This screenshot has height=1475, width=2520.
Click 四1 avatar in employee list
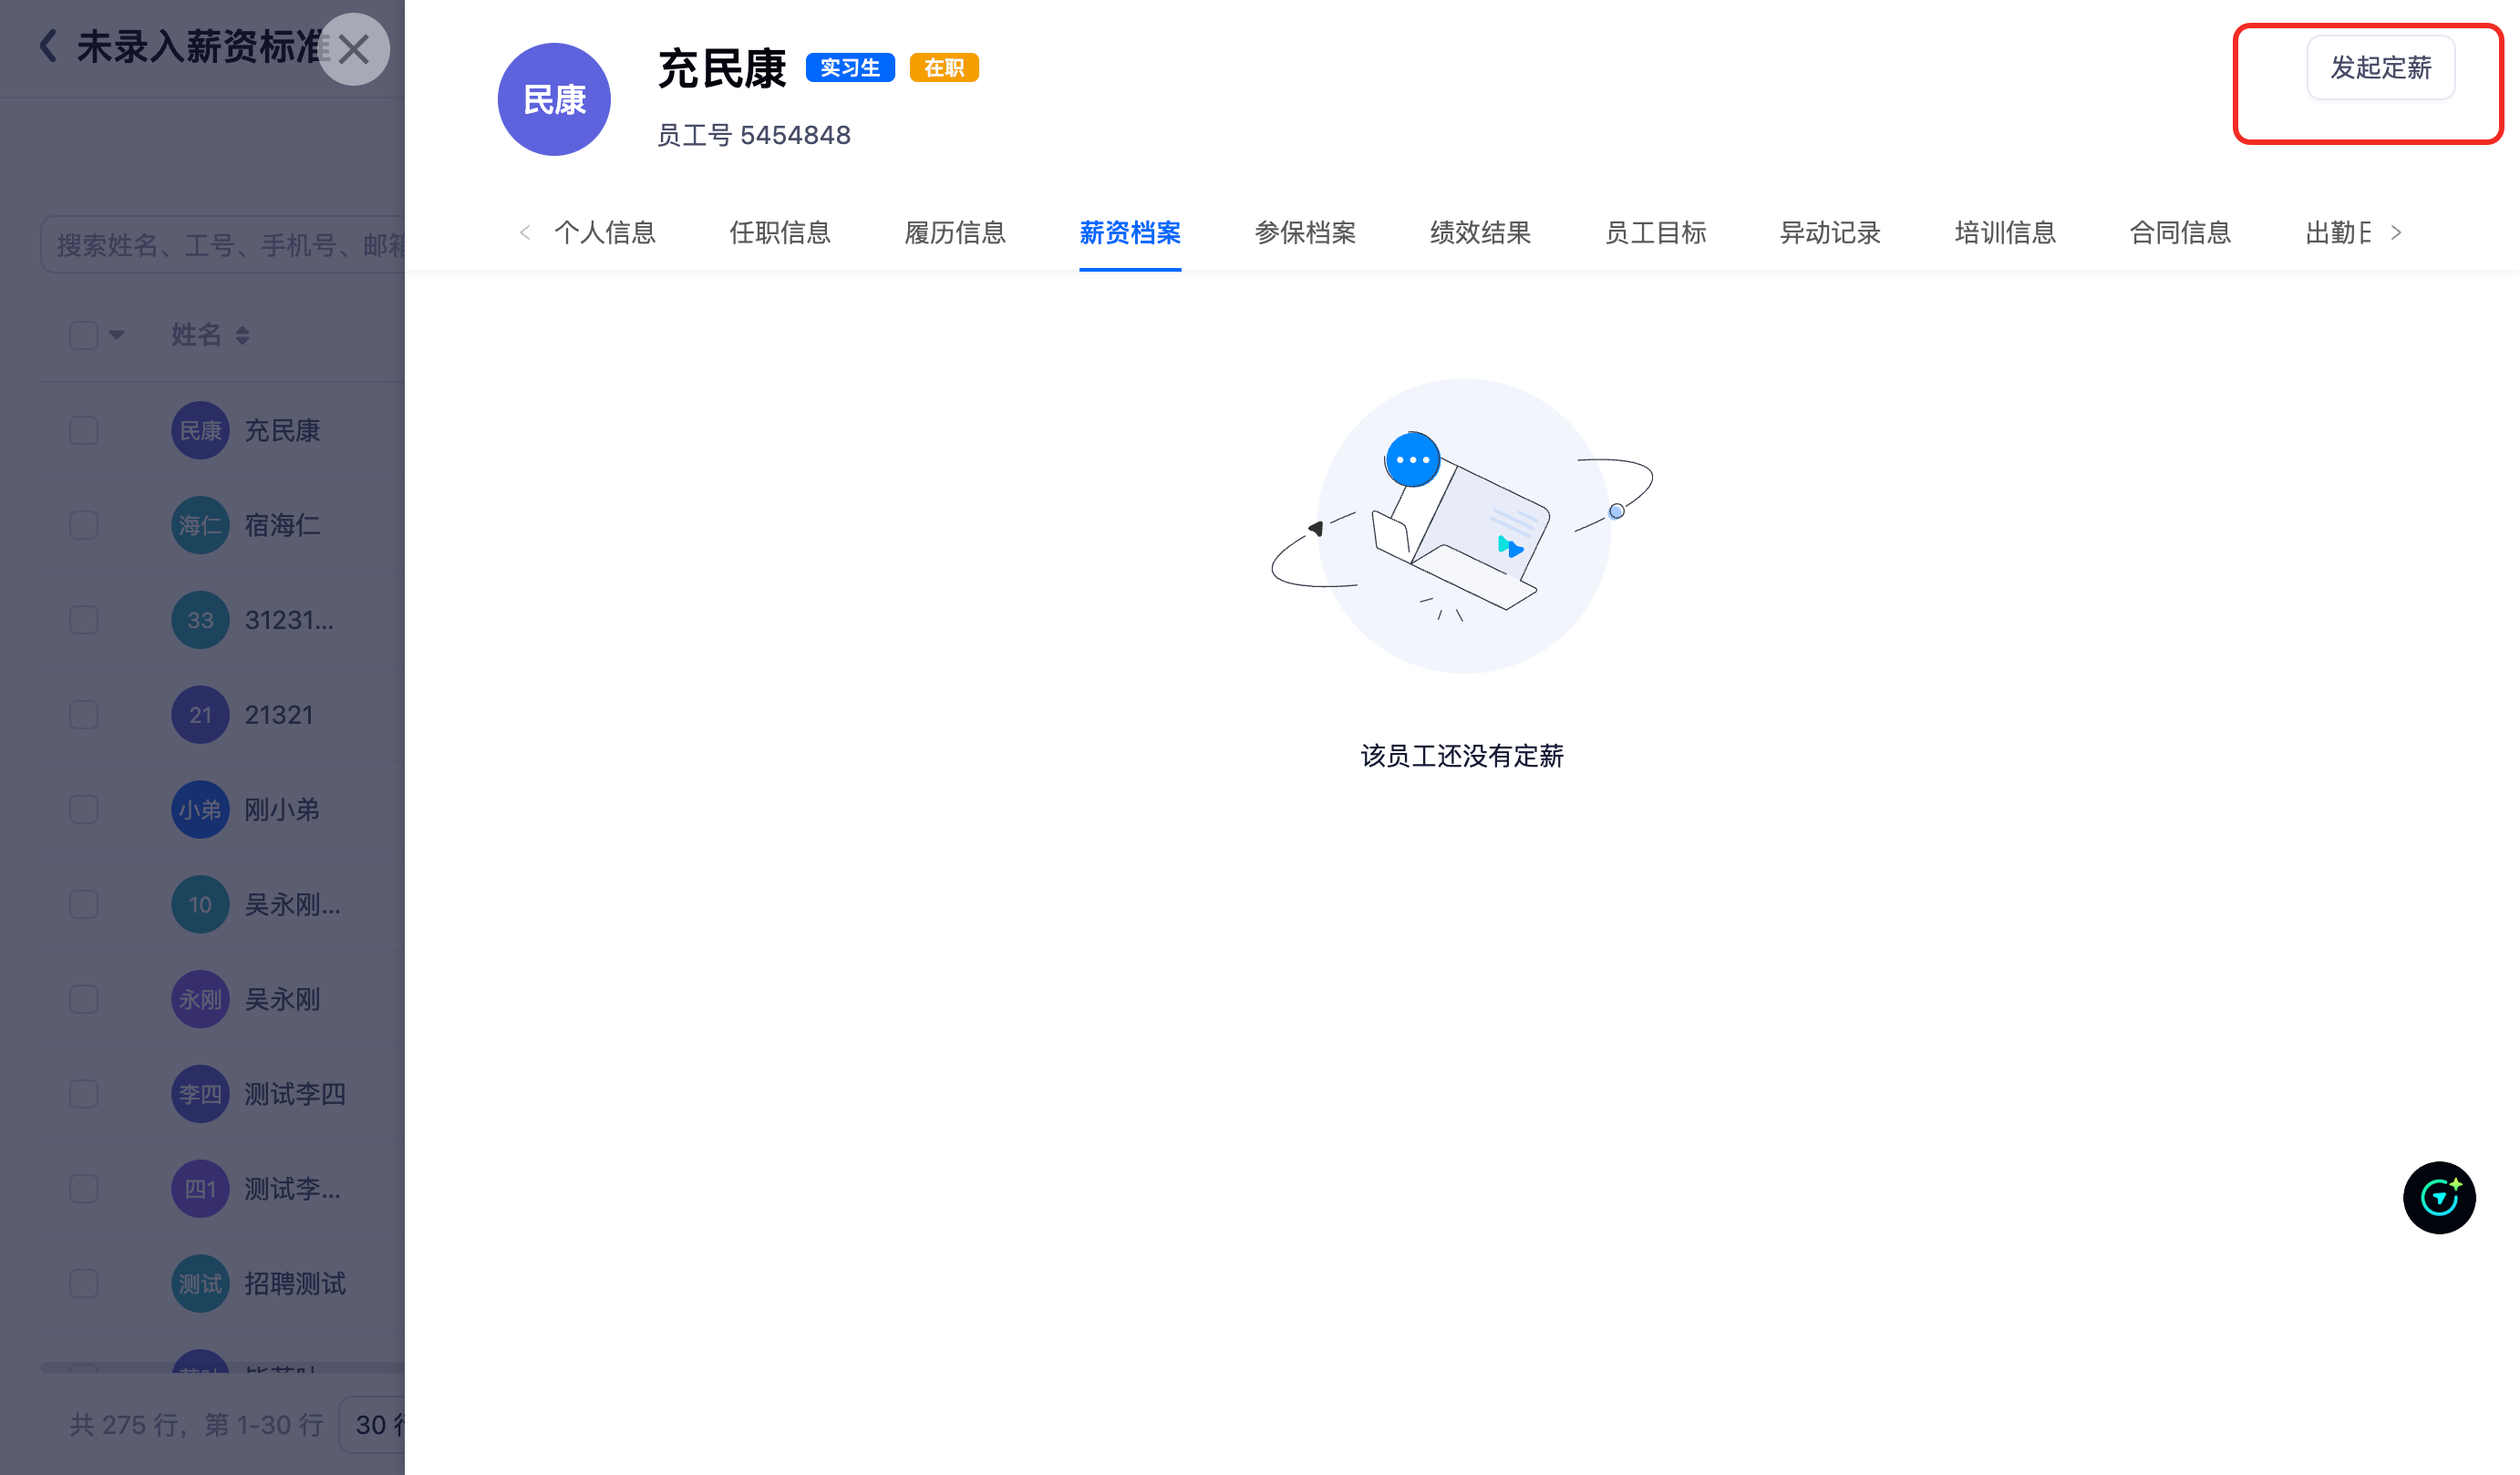[200, 1189]
